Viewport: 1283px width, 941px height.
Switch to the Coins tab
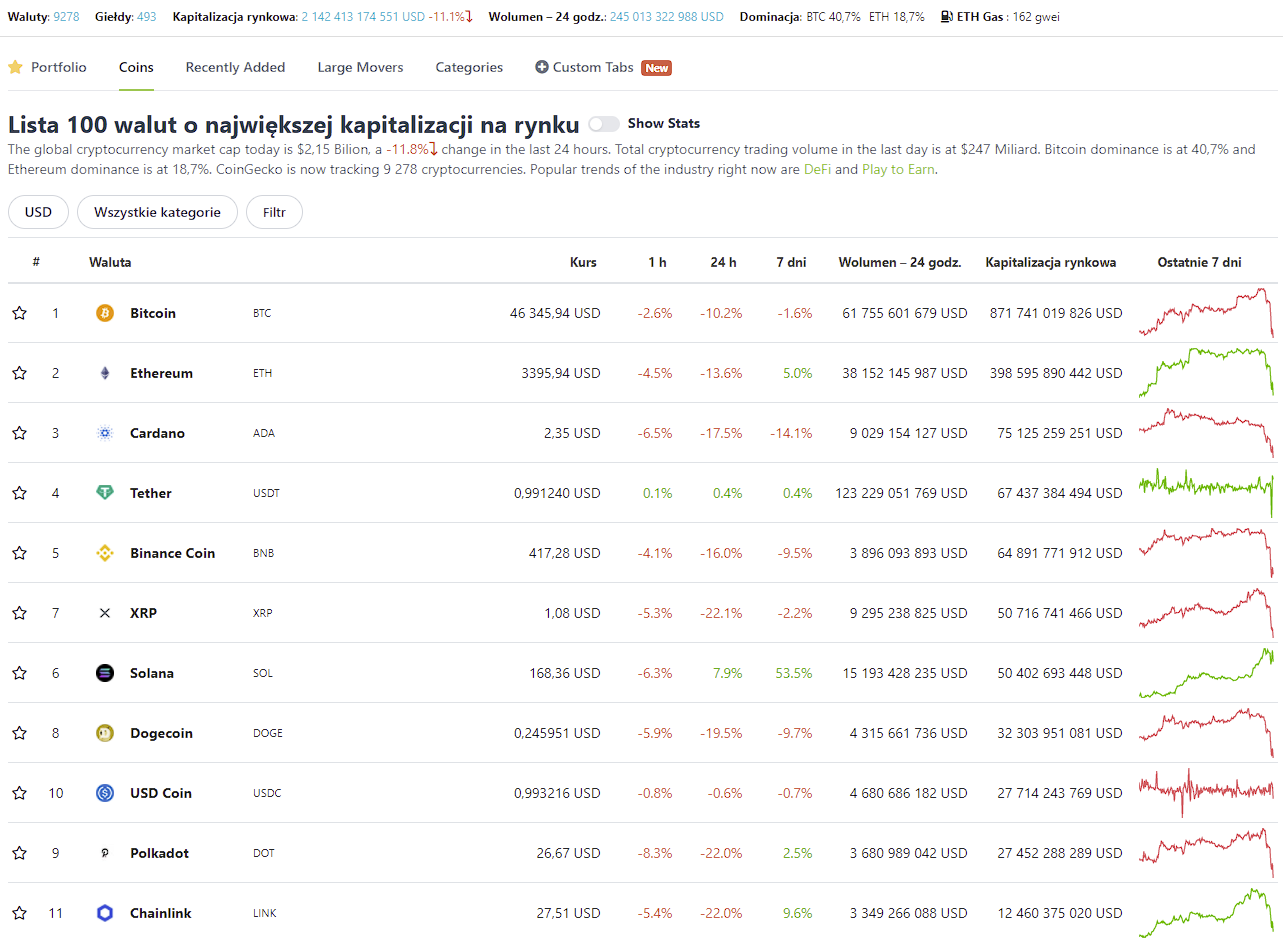[x=136, y=67]
